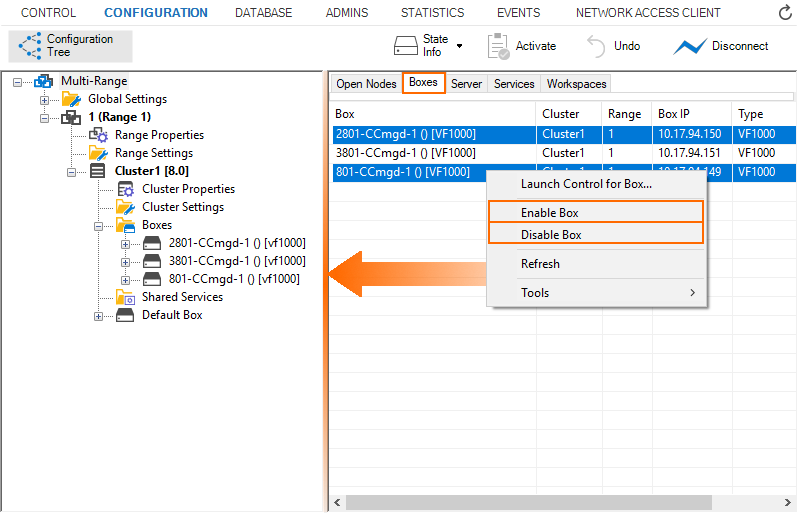Click the Box IP column header
Screen dimensions: 797x513
(x=692, y=114)
